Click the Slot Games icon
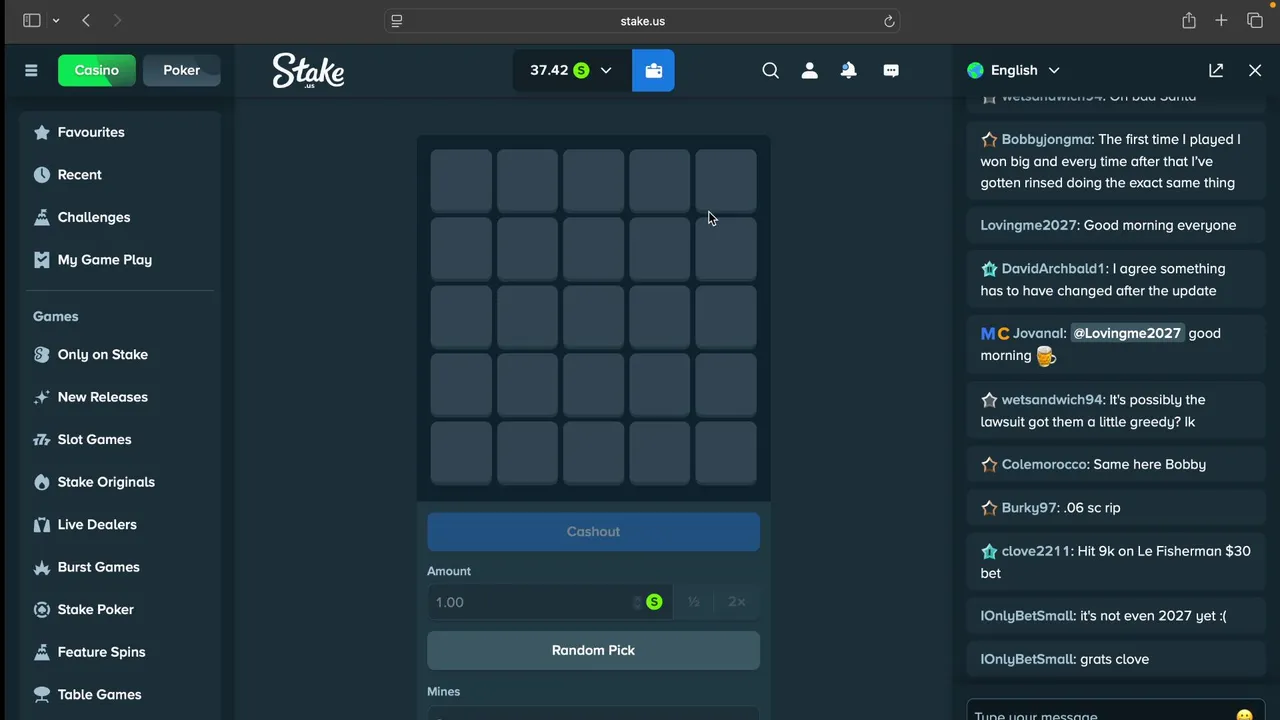Image resolution: width=1280 pixels, height=720 pixels. click(x=41, y=440)
